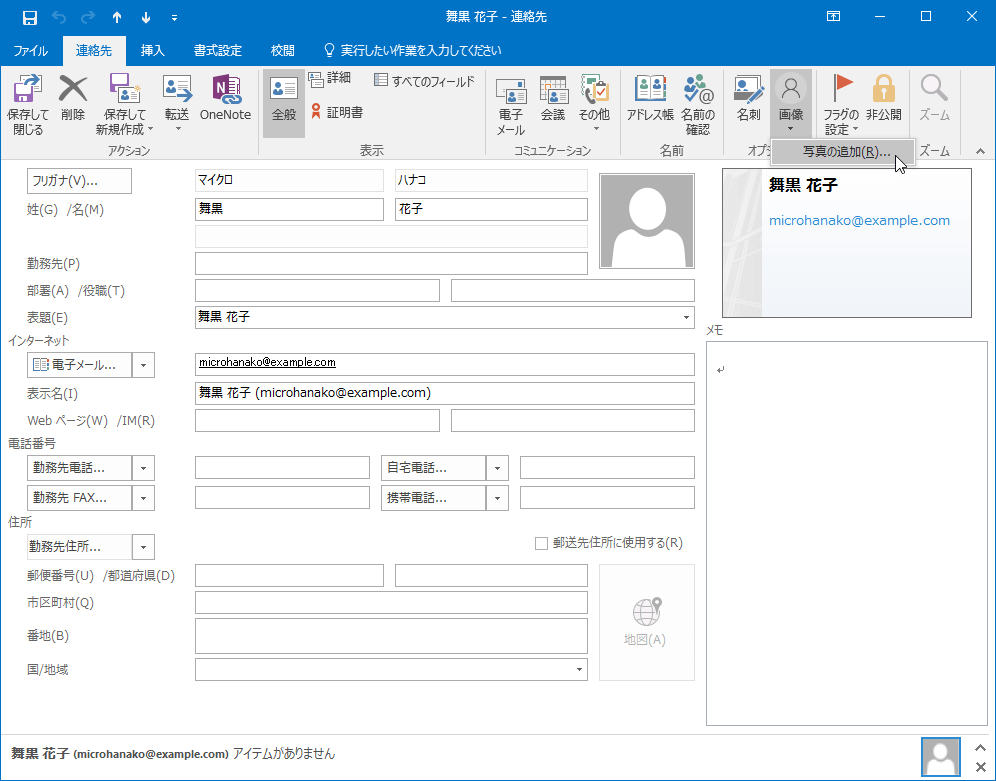Open the Country/Region dropdown list
This screenshot has height=781, width=996.
(x=579, y=669)
